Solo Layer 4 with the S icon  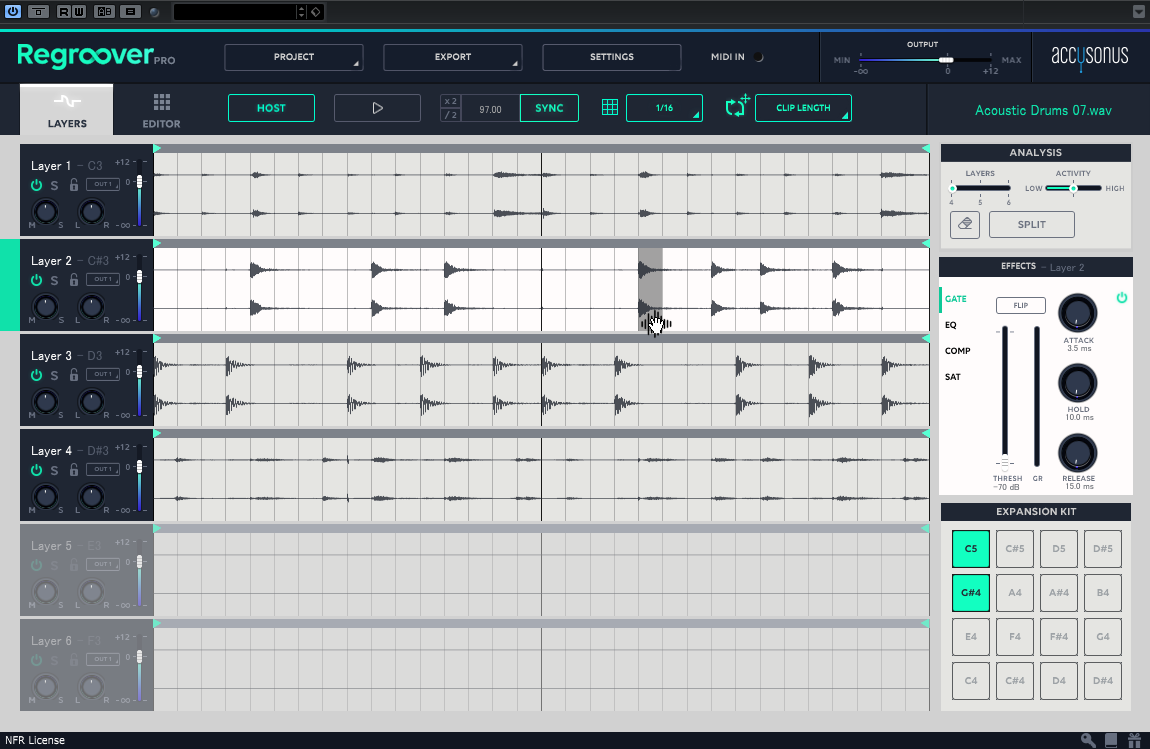pos(54,471)
